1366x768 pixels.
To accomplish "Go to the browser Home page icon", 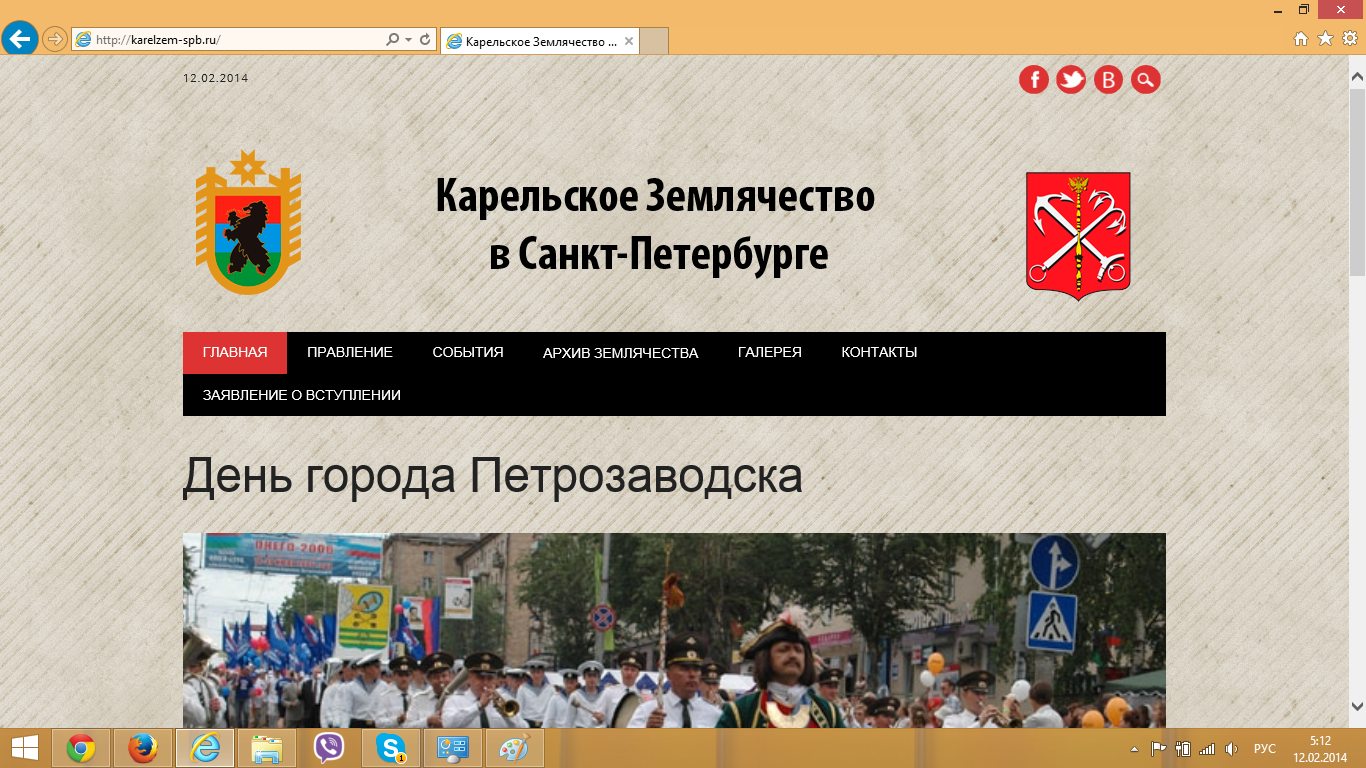I will coord(1301,39).
